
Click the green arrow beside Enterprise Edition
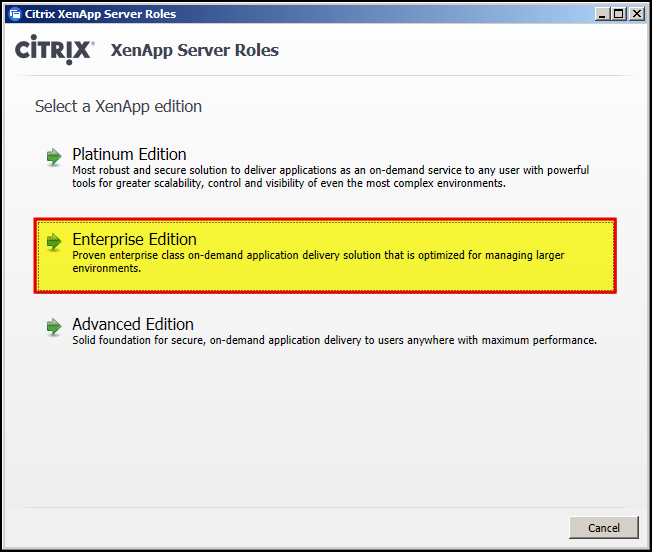pos(54,241)
